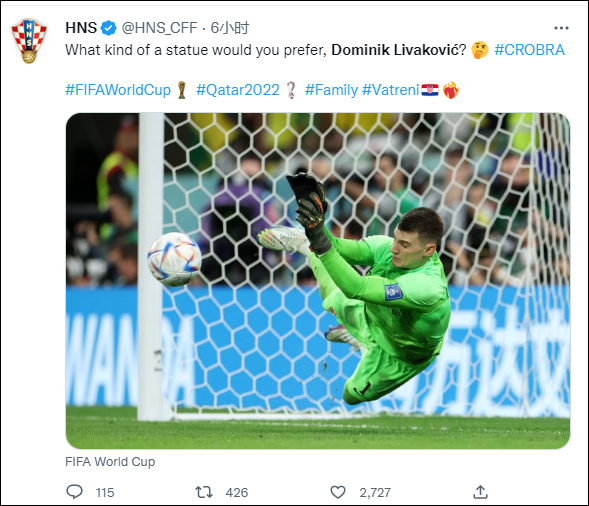Open the HNS crest profile avatar

[x=29, y=41]
